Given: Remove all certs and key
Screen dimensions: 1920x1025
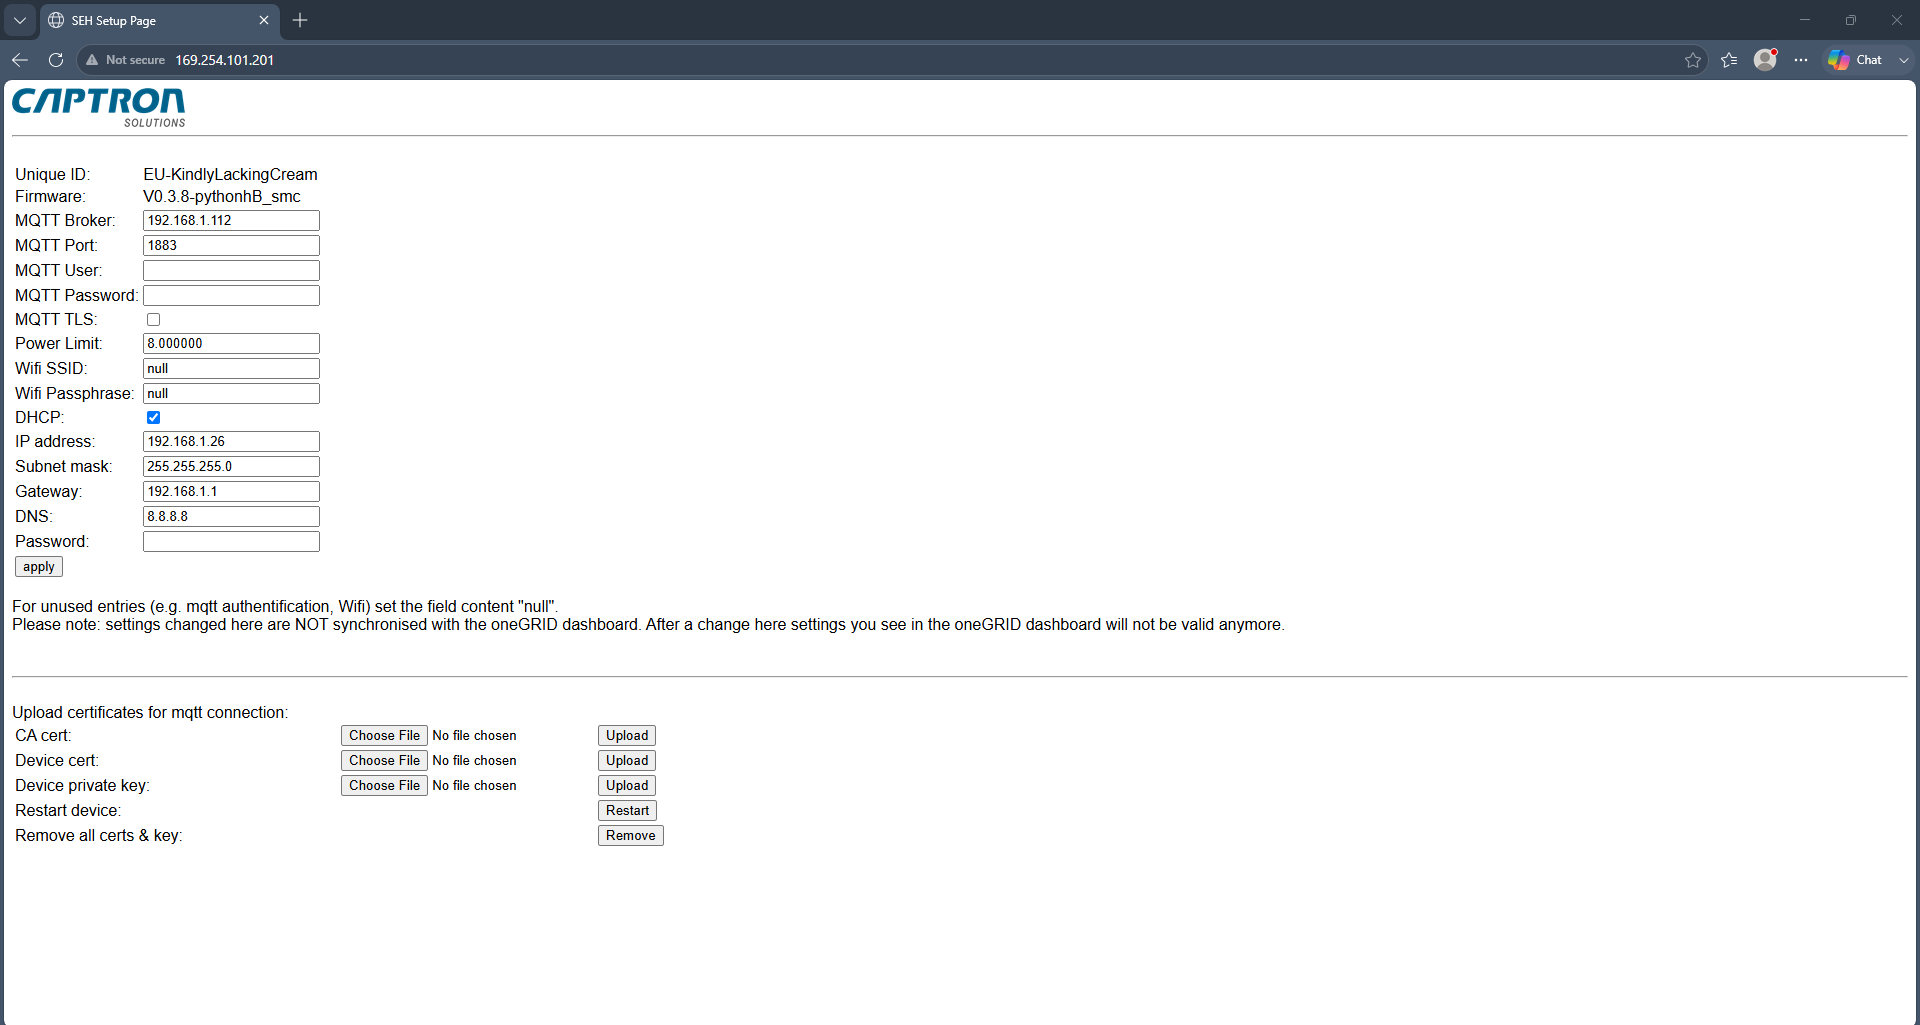Looking at the screenshot, I should click(x=631, y=835).
